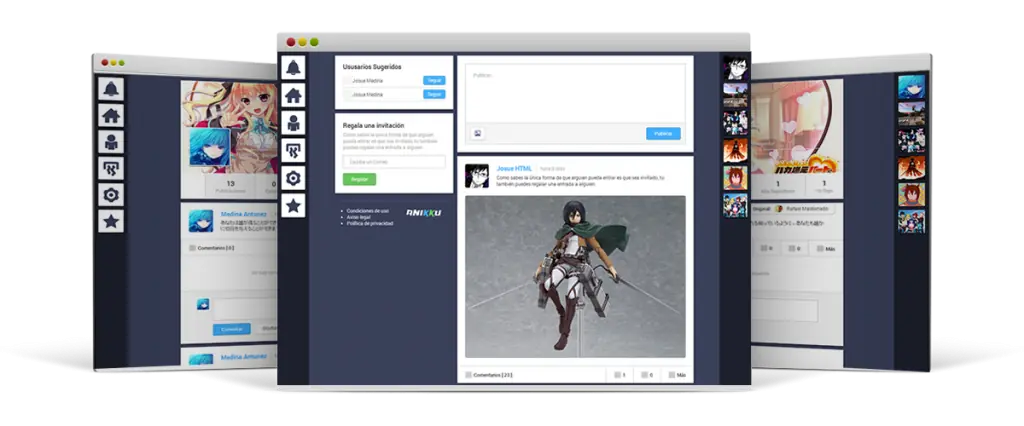This screenshot has height=426, width=1024.
Task: Open settings gear in center window sidebar
Action: click(x=293, y=178)
